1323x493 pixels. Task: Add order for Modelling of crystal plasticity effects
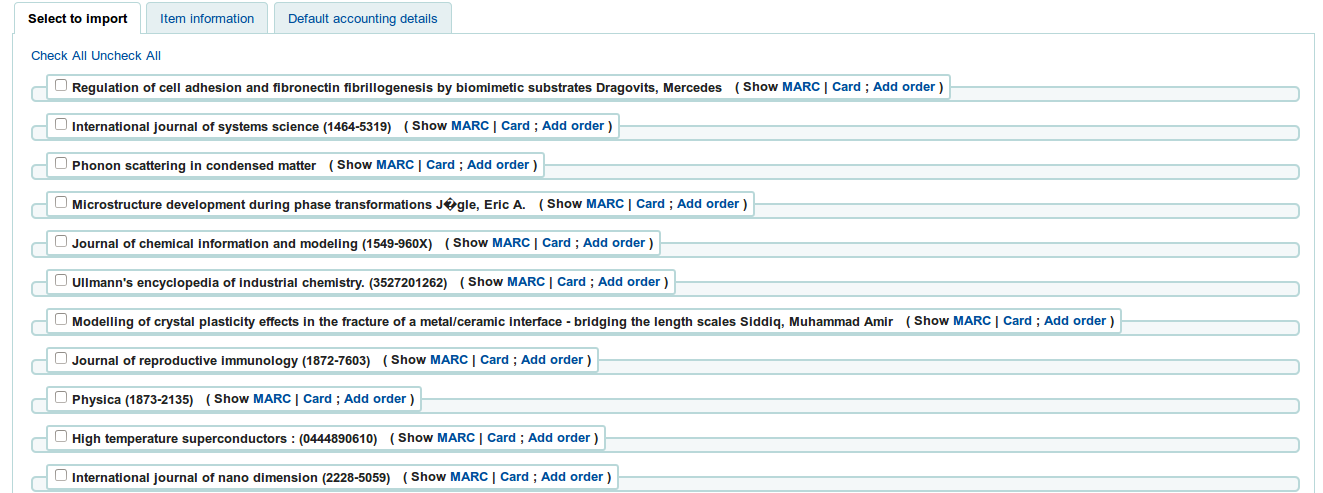(x=1075, y=321)
